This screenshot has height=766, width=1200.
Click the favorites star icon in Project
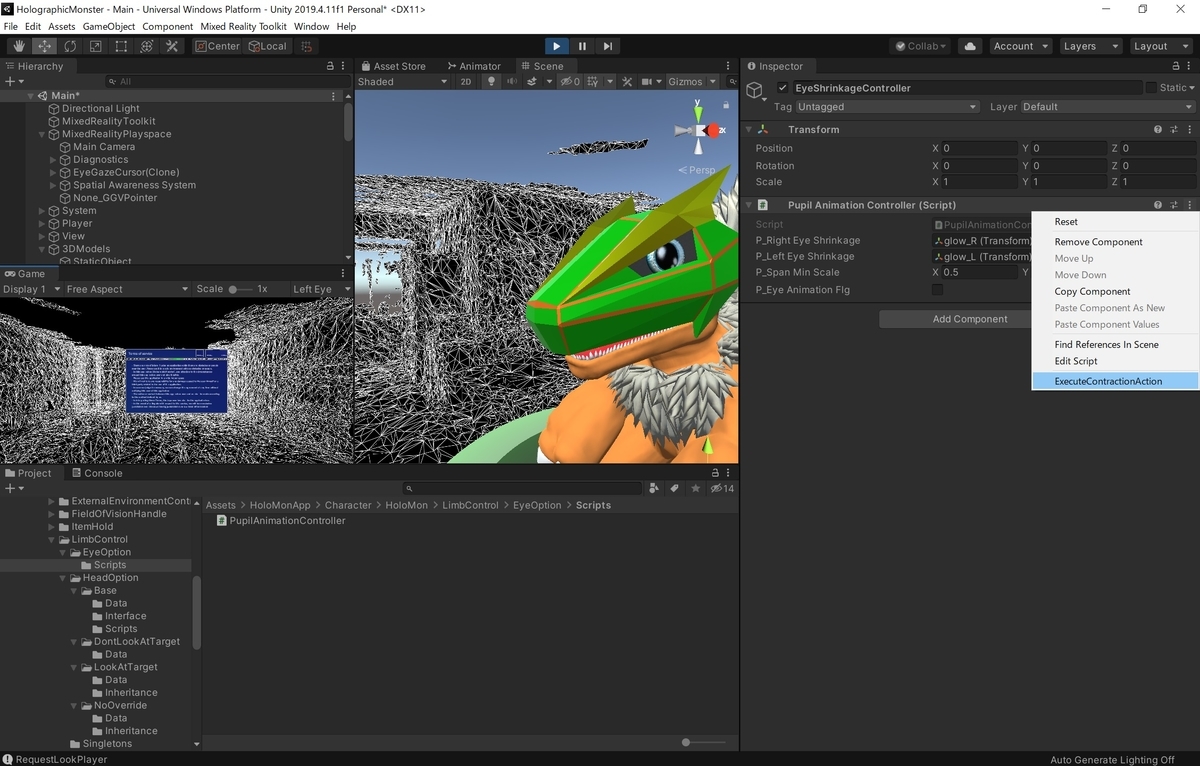pyautogui.click(x=694, y=488)
